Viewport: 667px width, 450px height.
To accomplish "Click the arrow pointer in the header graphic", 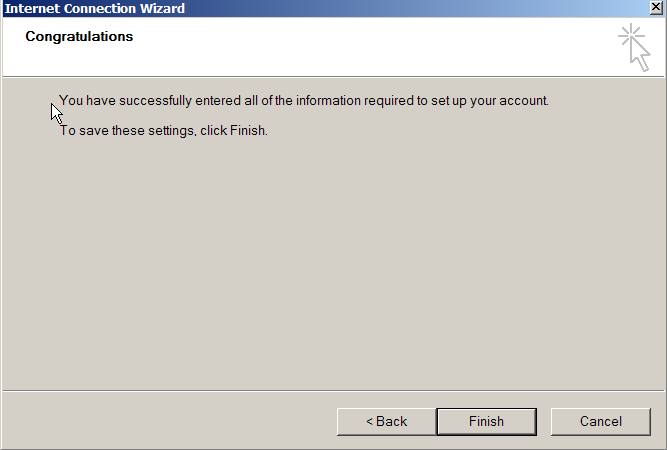I will click(x=640, y=54).
